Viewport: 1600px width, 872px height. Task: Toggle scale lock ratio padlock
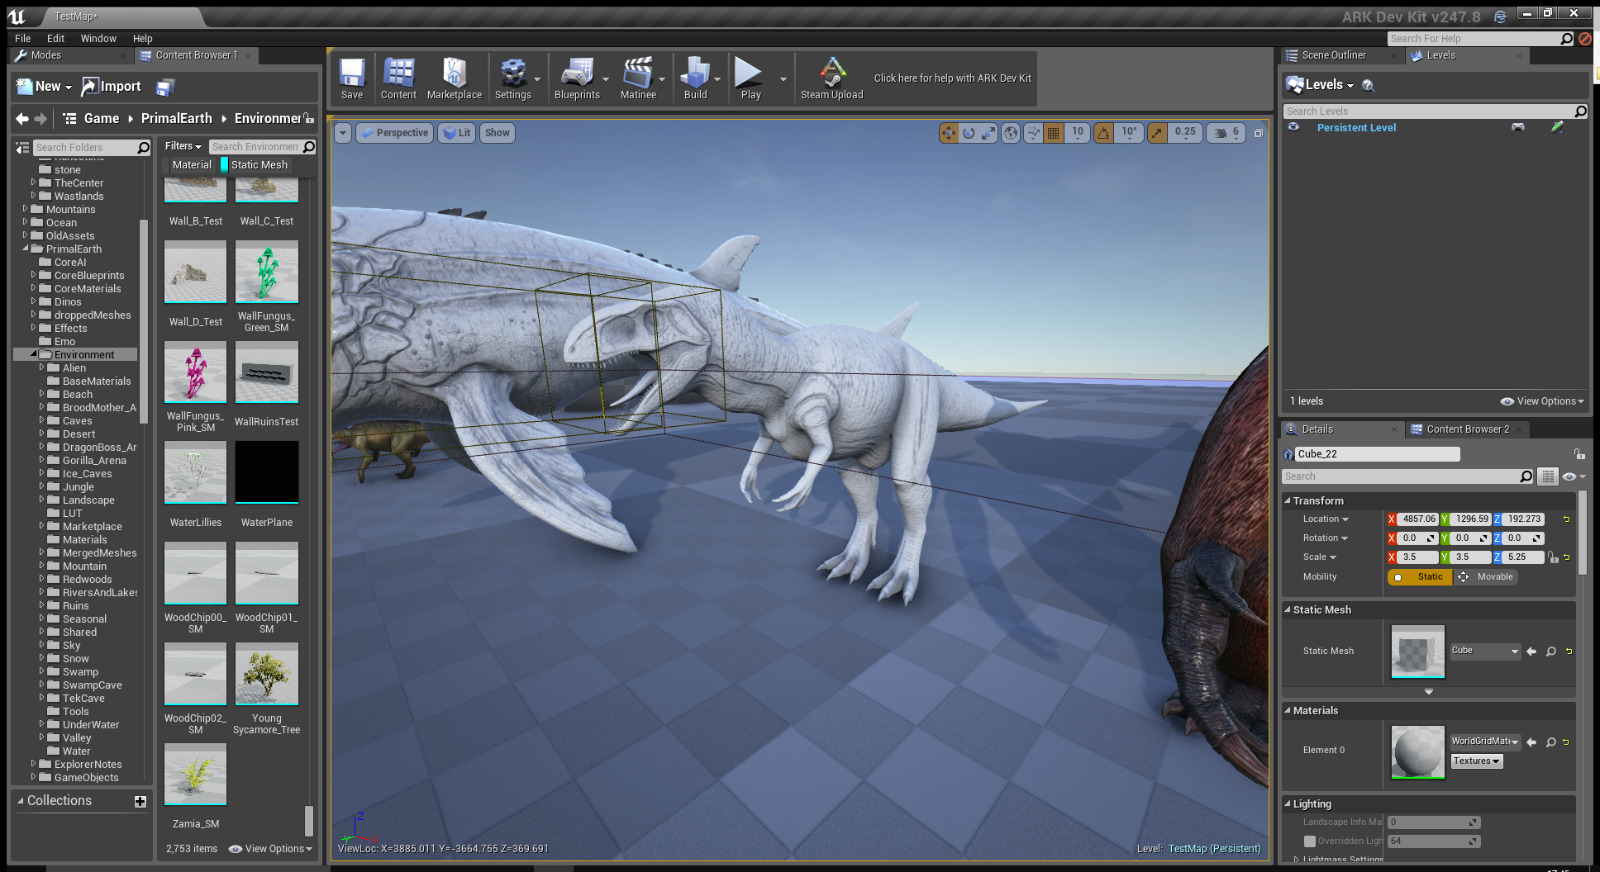coord(1553,558)
